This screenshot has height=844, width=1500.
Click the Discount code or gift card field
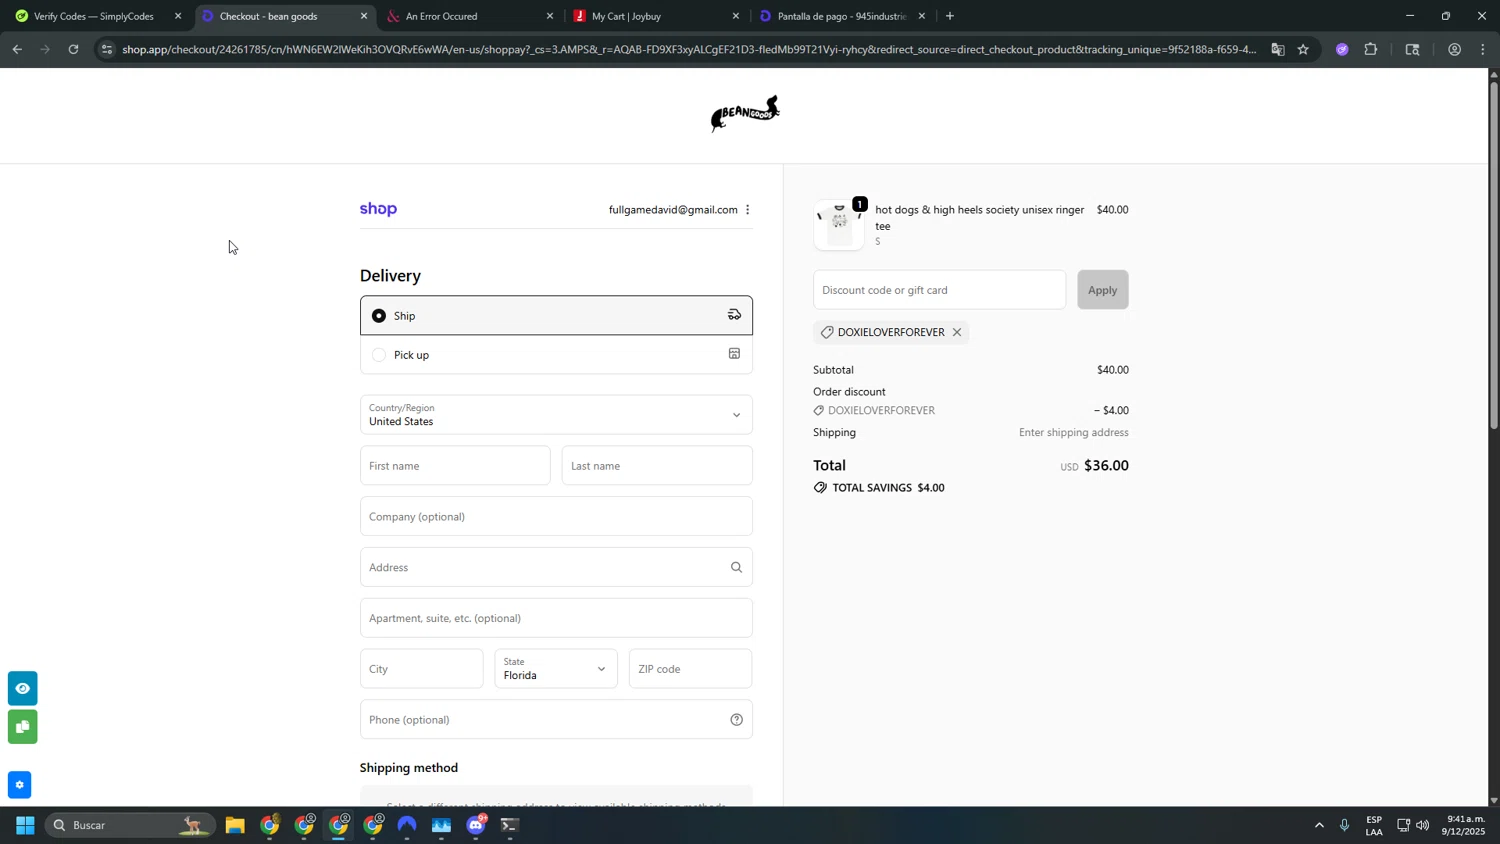(939, 290)
